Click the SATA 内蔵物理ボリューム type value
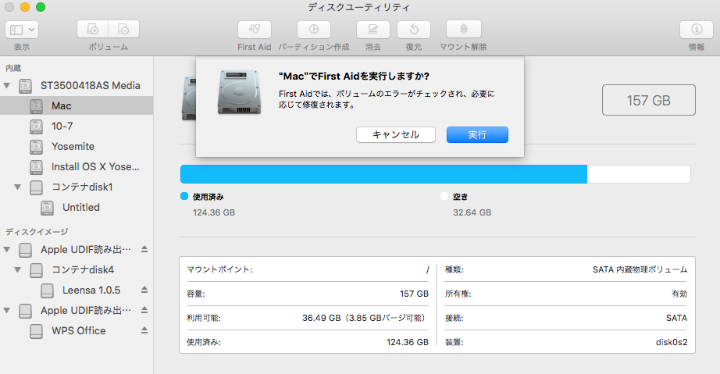The image size is (720, 374). pyautogui.click(x=640, y=270)
